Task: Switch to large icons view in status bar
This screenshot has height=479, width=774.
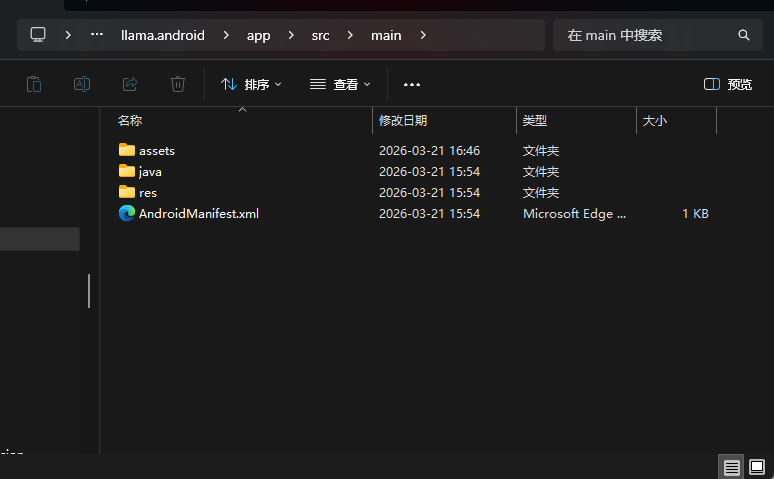Action: tap(757, 467)
